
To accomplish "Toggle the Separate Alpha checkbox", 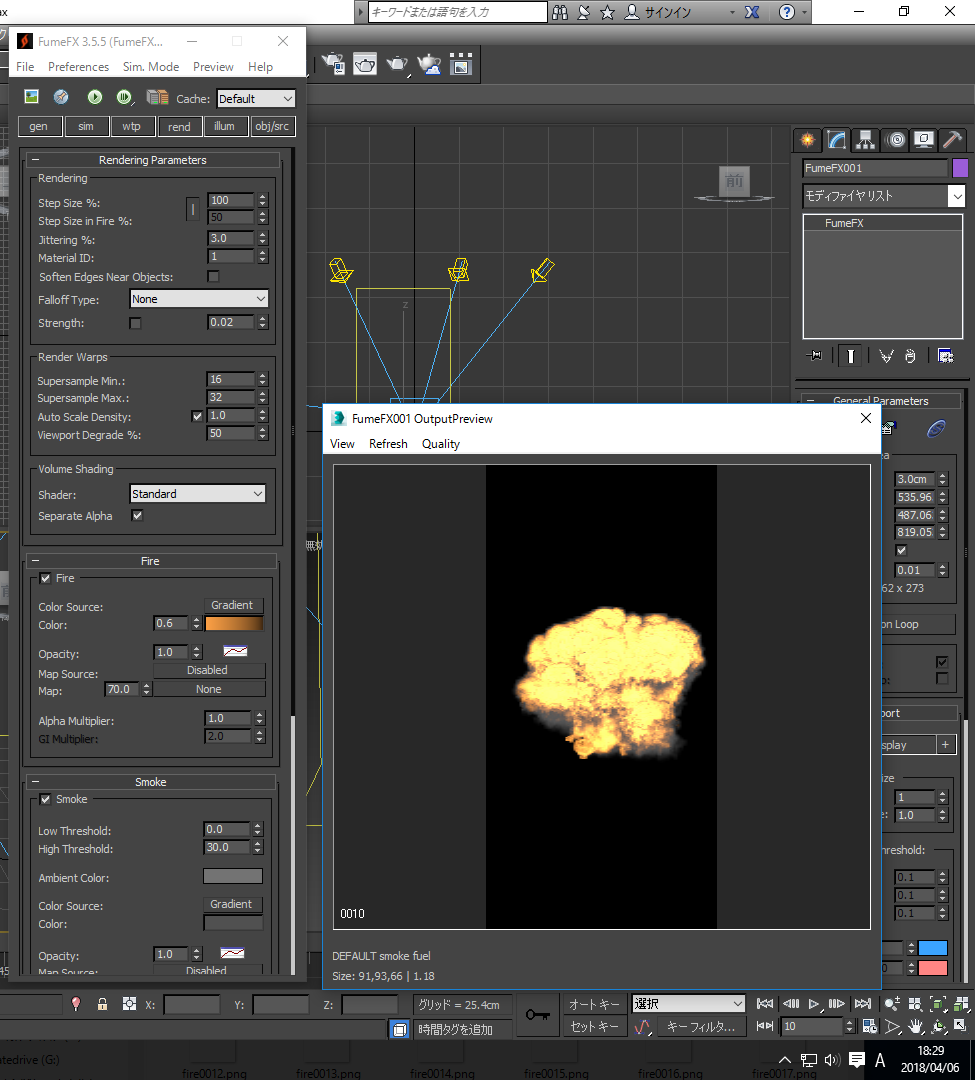I will (x=135, y=516).
